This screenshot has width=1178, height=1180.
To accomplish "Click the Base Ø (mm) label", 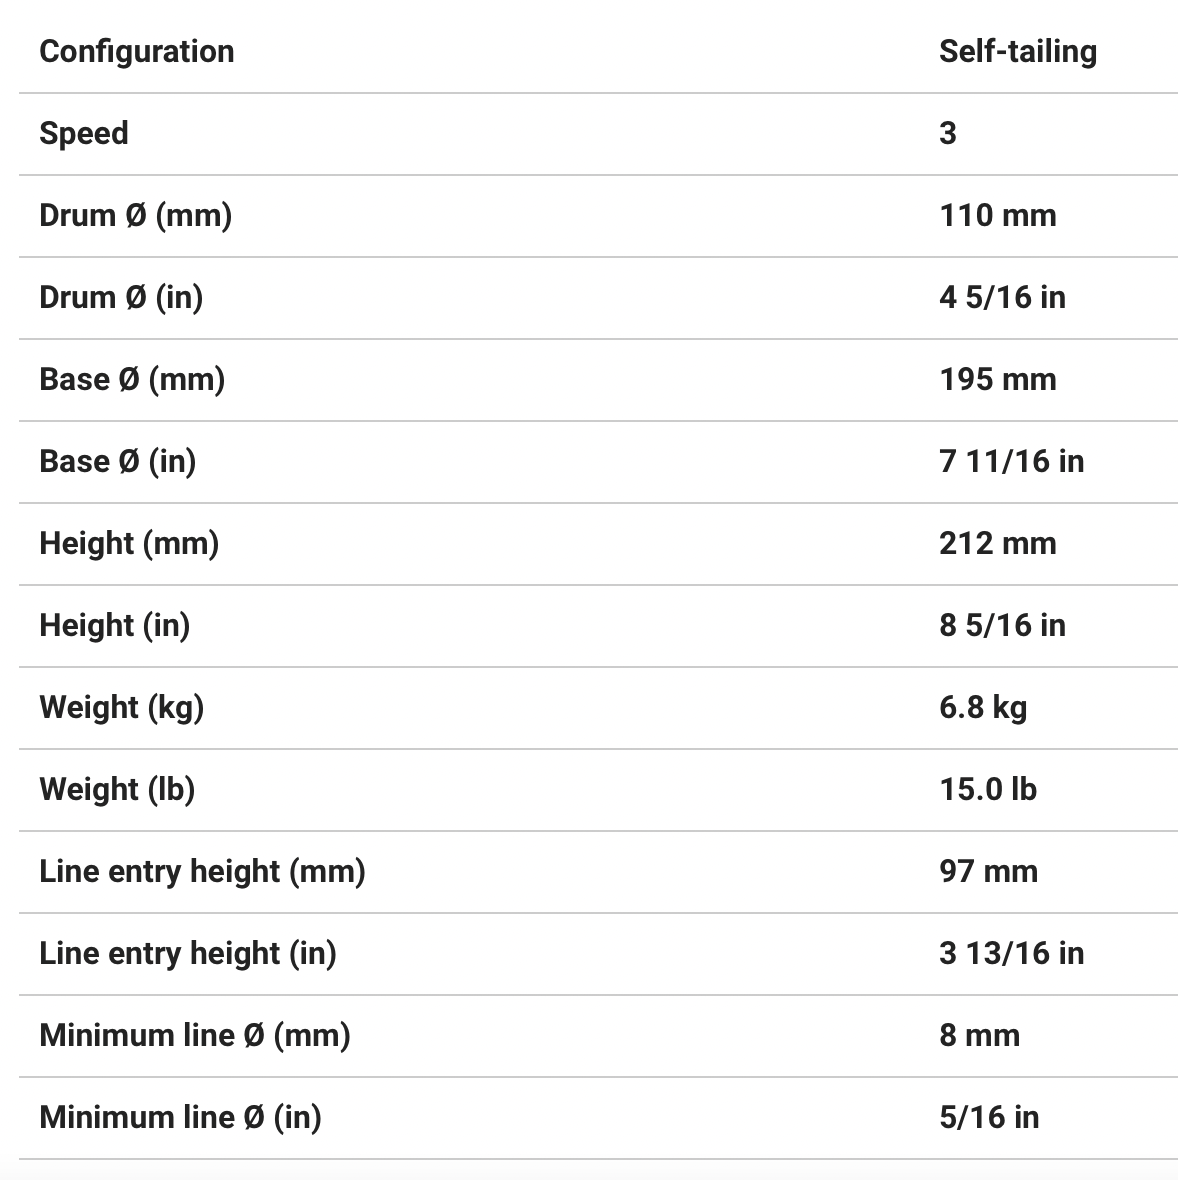I will 132,380.
